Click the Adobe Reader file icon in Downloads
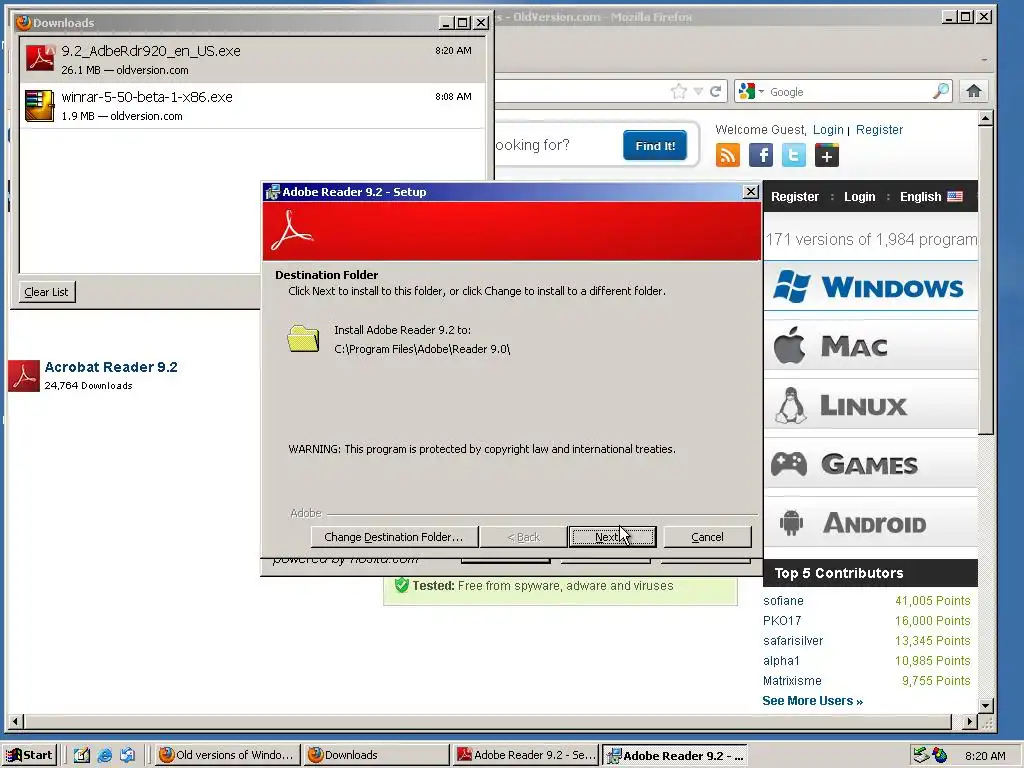This screenshot has height=768, width=1024. tap(40, 58)
